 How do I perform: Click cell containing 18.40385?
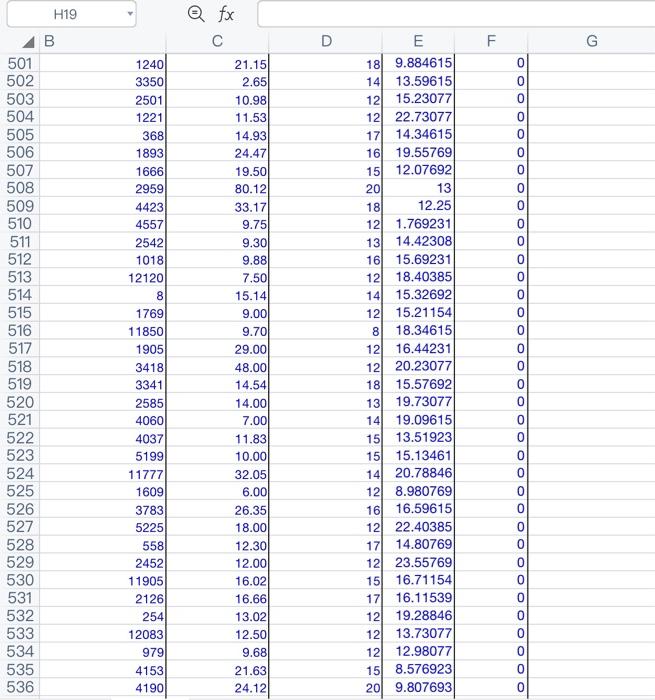pos(418,277)
